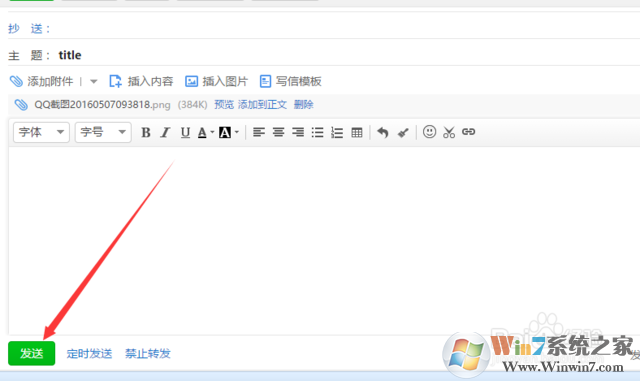Insert a bulleted list
The image size is (640, 381).
click(318, 132)
